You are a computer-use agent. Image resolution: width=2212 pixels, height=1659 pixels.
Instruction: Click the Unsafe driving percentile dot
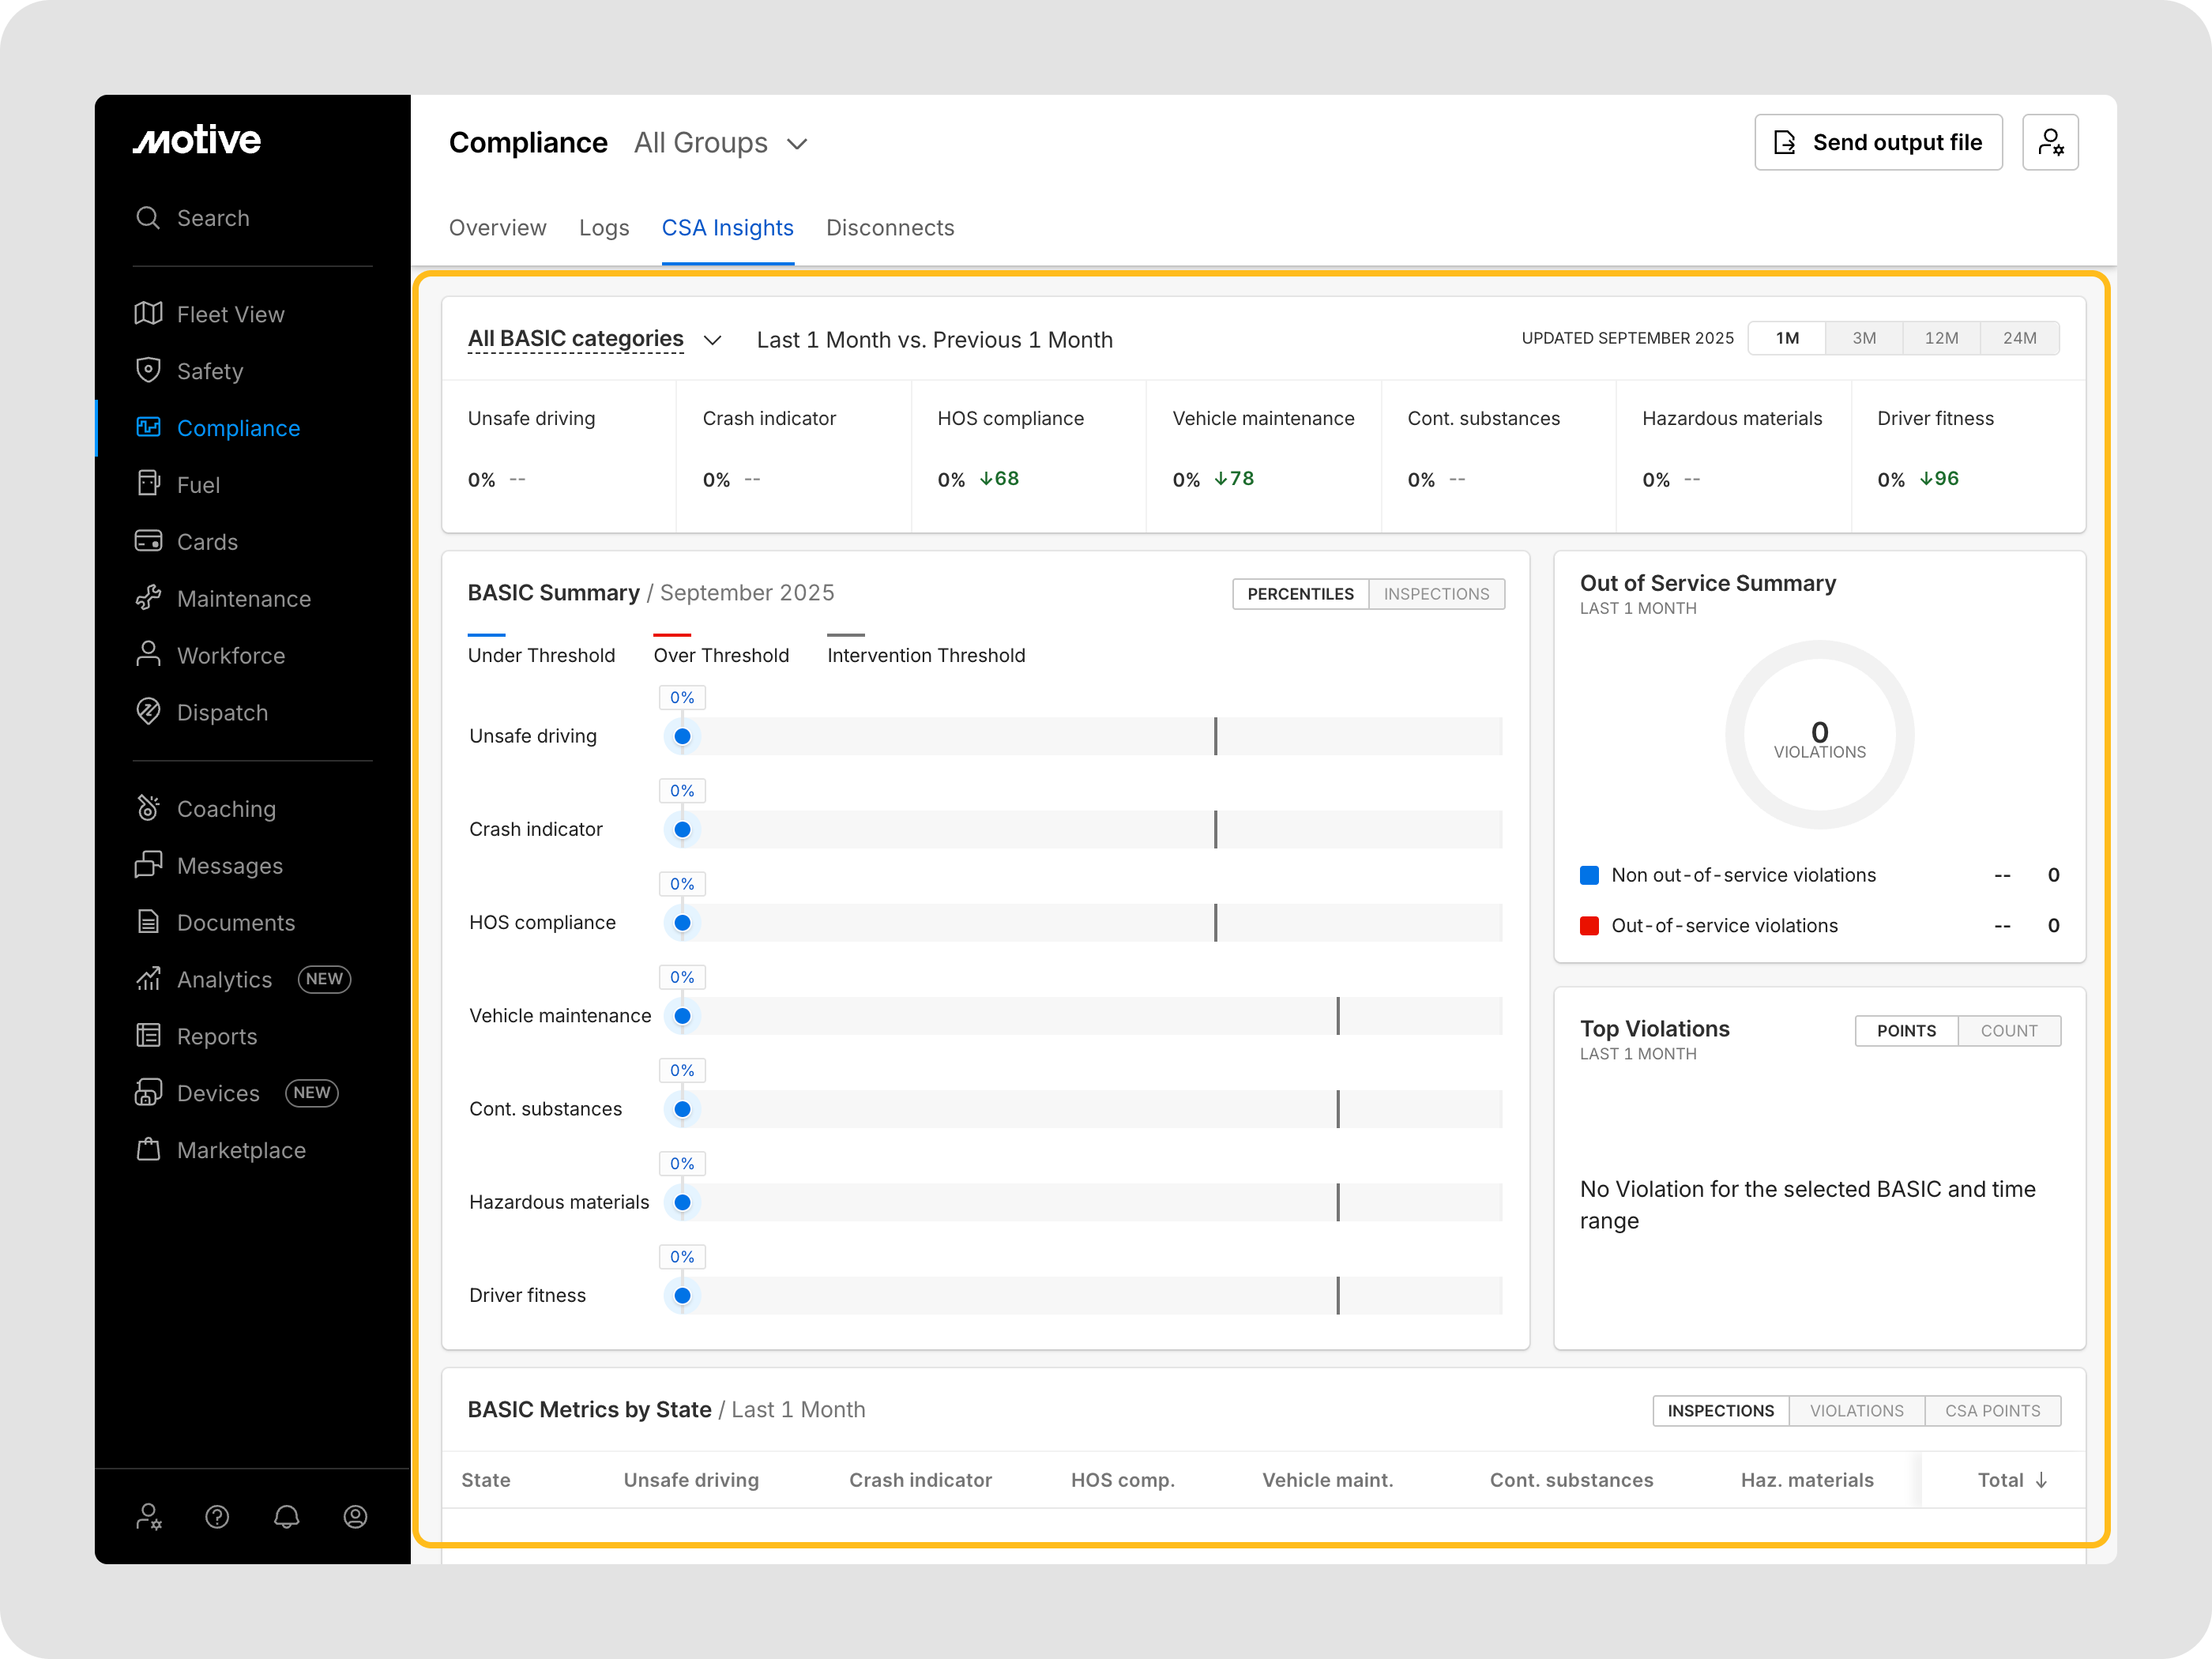(683, 736)
